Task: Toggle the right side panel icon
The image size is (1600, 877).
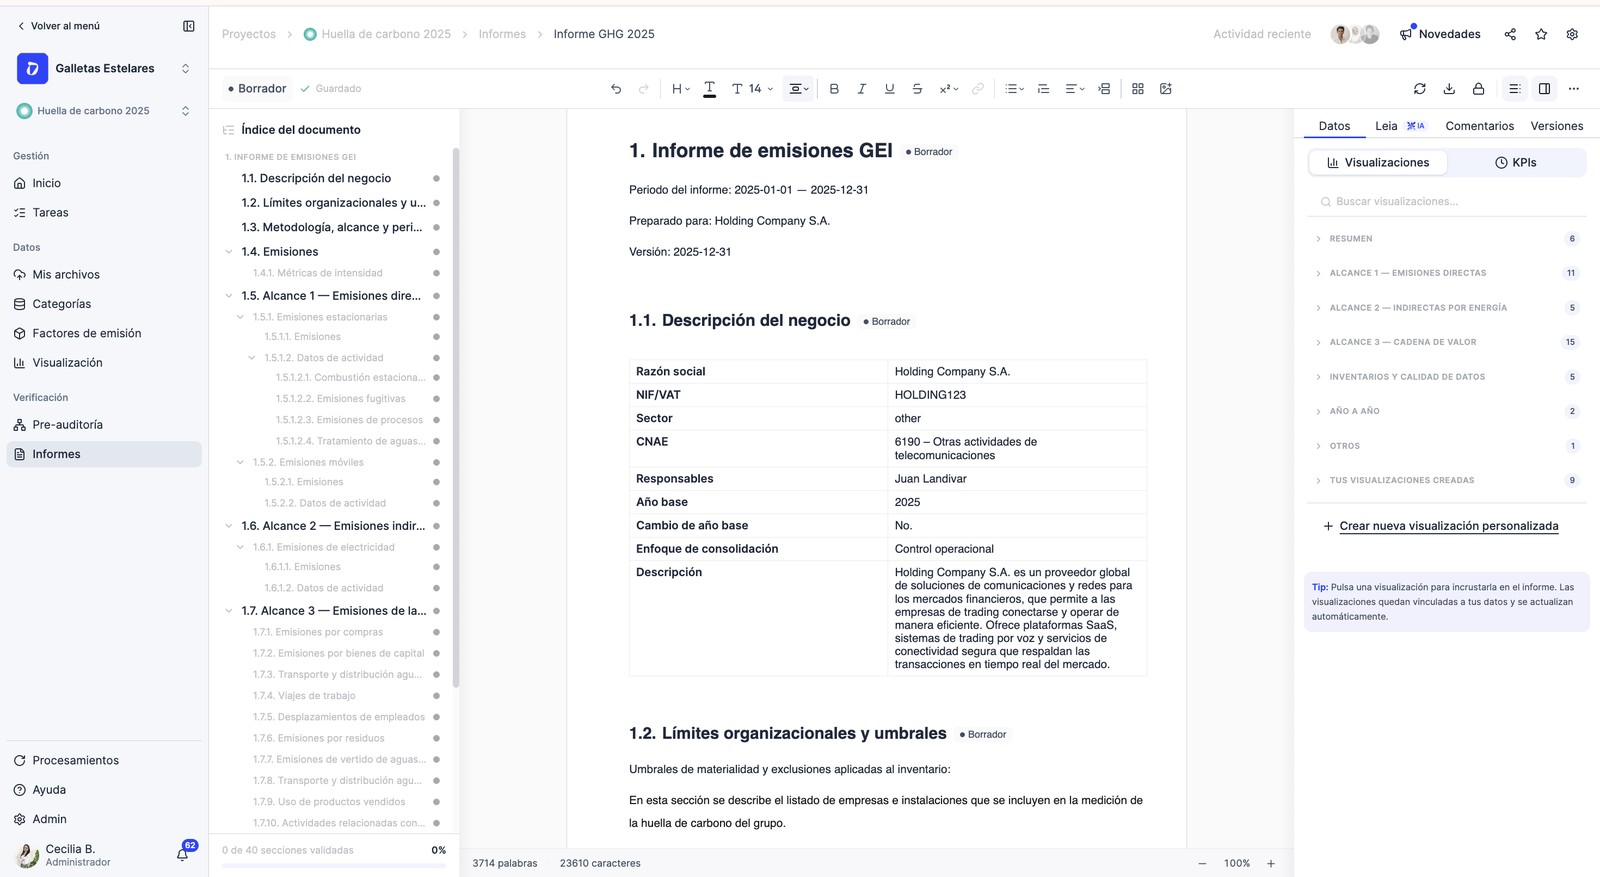Action: click(x=1544, y=89)
